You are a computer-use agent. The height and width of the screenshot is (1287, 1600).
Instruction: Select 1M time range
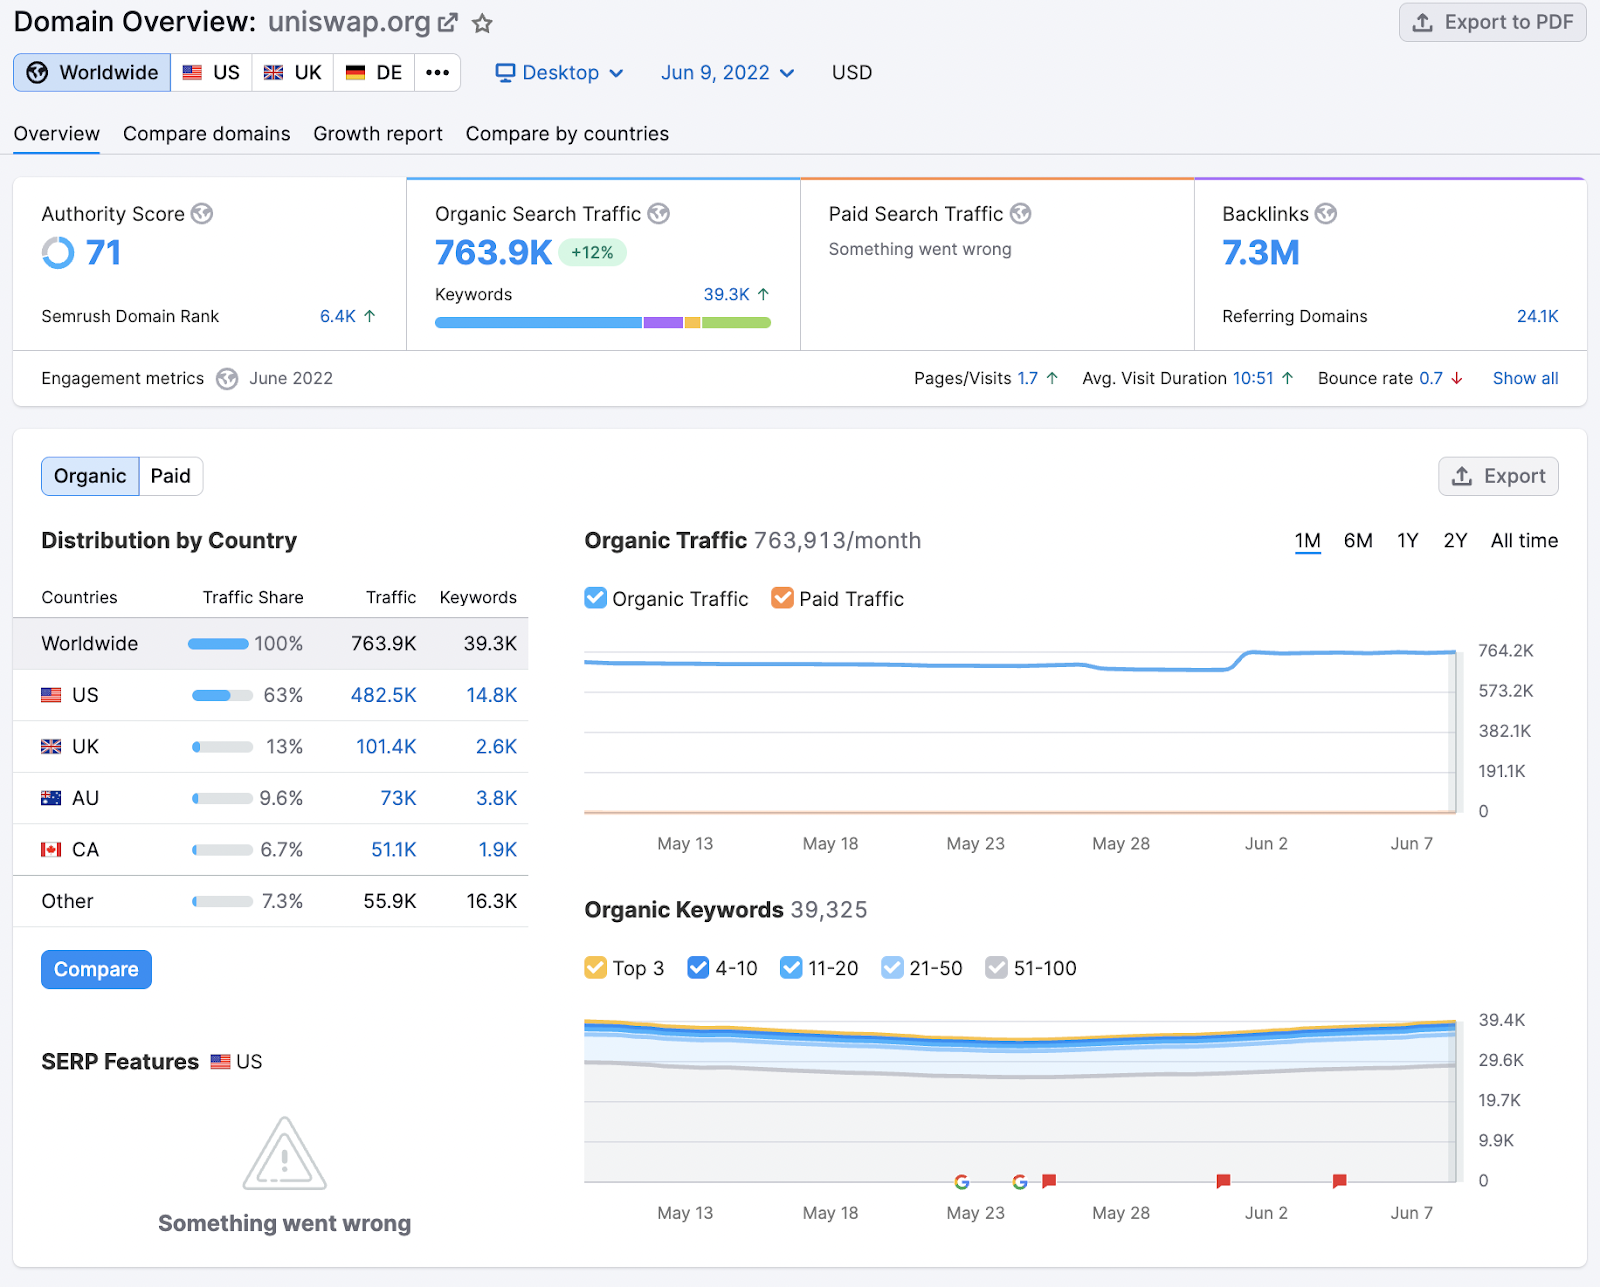[1308, 541]
